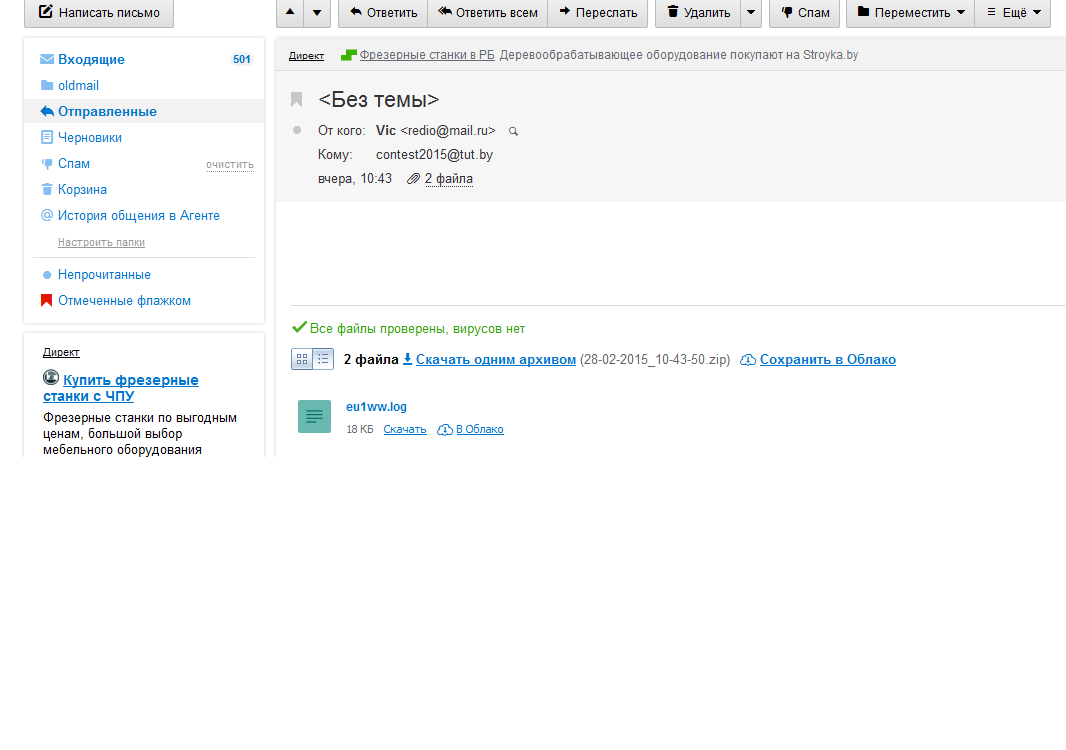
Task: Switch attachments to list view
Action: 323,359
